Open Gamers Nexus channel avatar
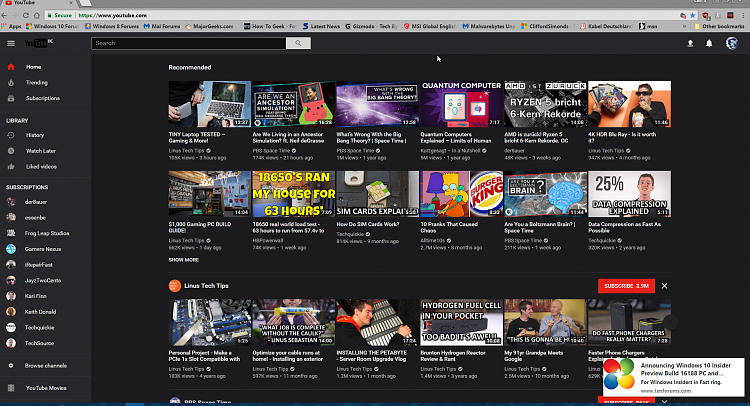Viewport: 750px width, 406px height. point(11,249)
